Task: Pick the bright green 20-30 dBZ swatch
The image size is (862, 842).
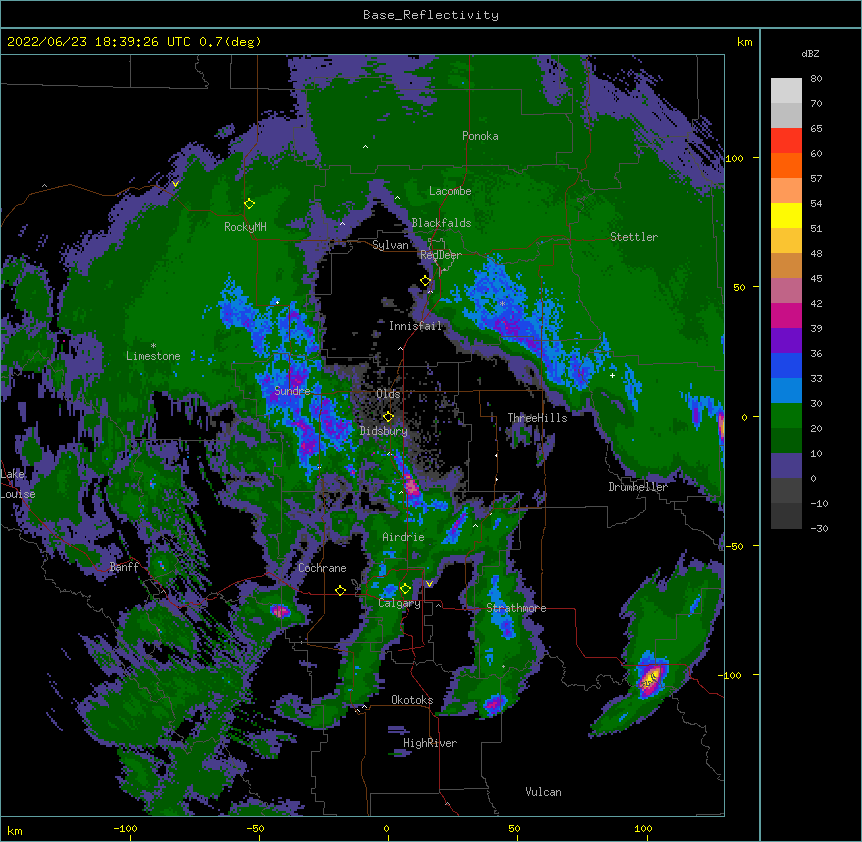Action: pos(786,416)
